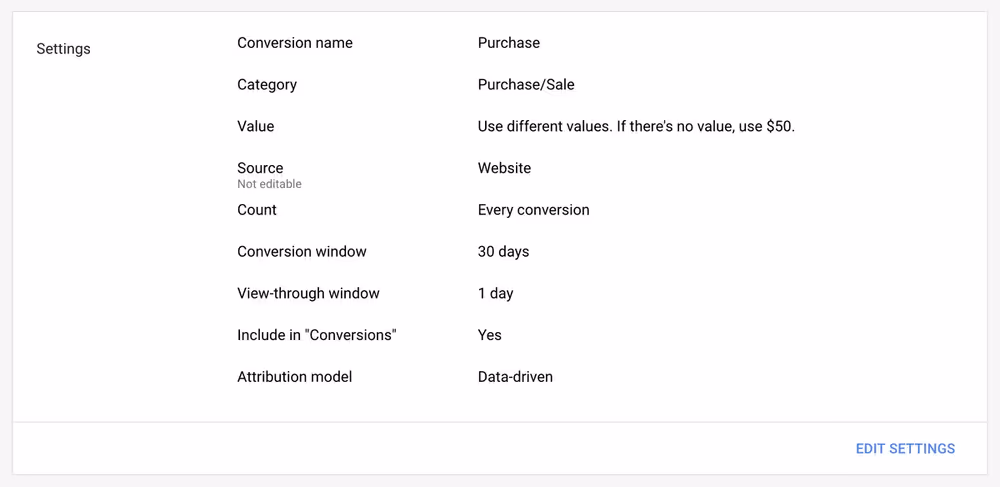The width and height of the screenshot is (1000, 487).
Task: Select the Source label
Action: 260,168
